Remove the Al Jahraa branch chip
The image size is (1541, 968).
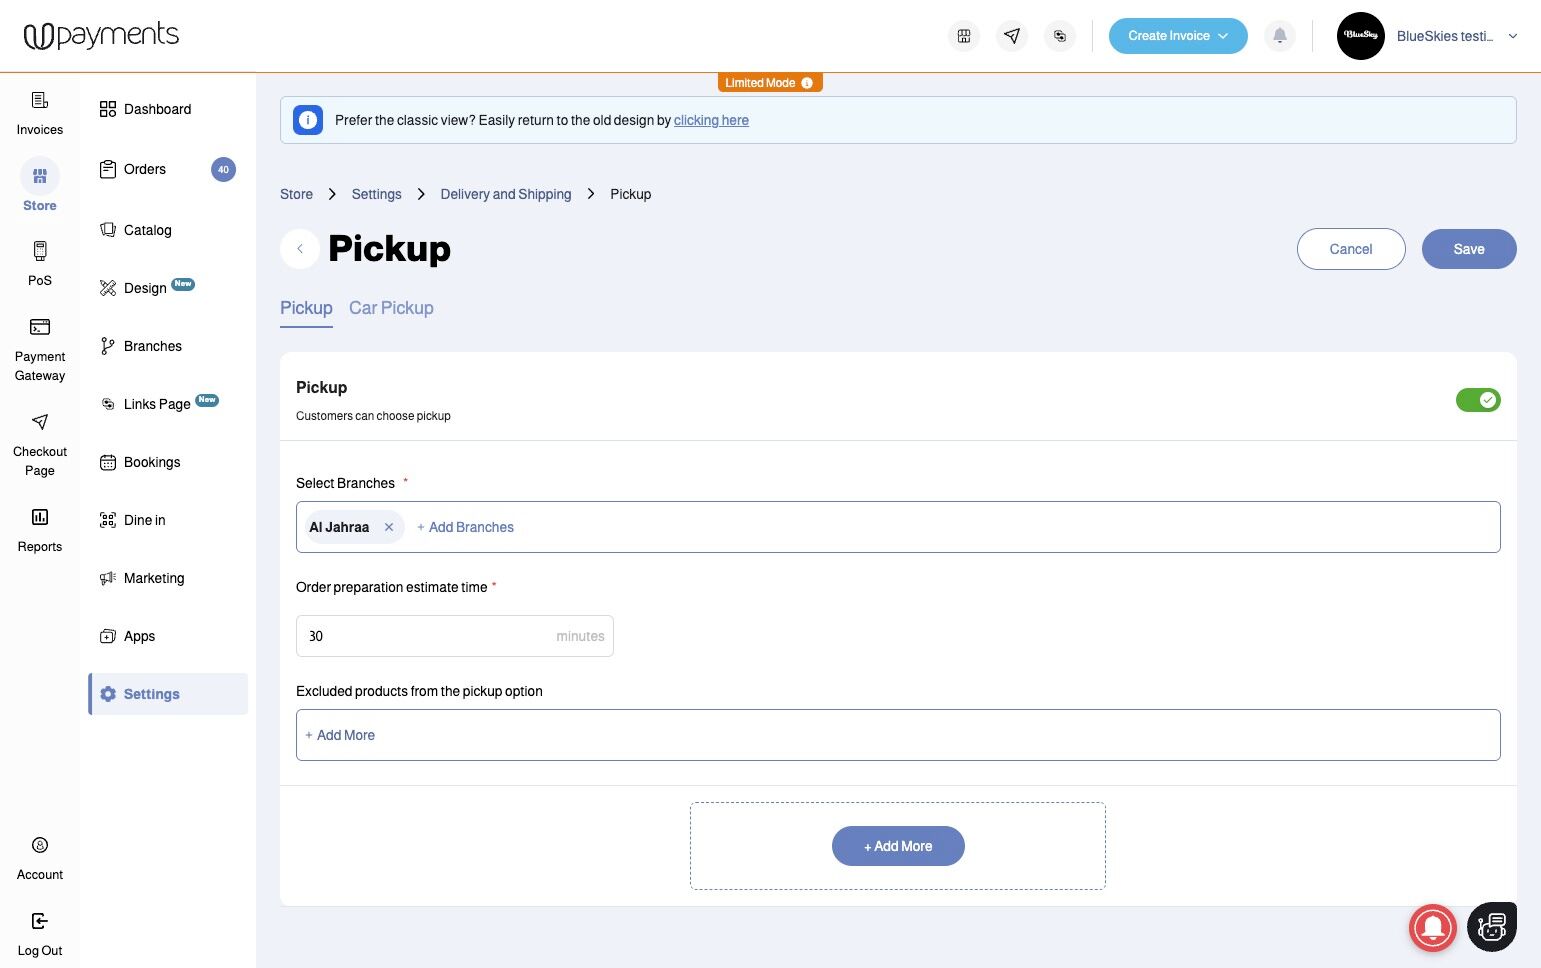389,527
